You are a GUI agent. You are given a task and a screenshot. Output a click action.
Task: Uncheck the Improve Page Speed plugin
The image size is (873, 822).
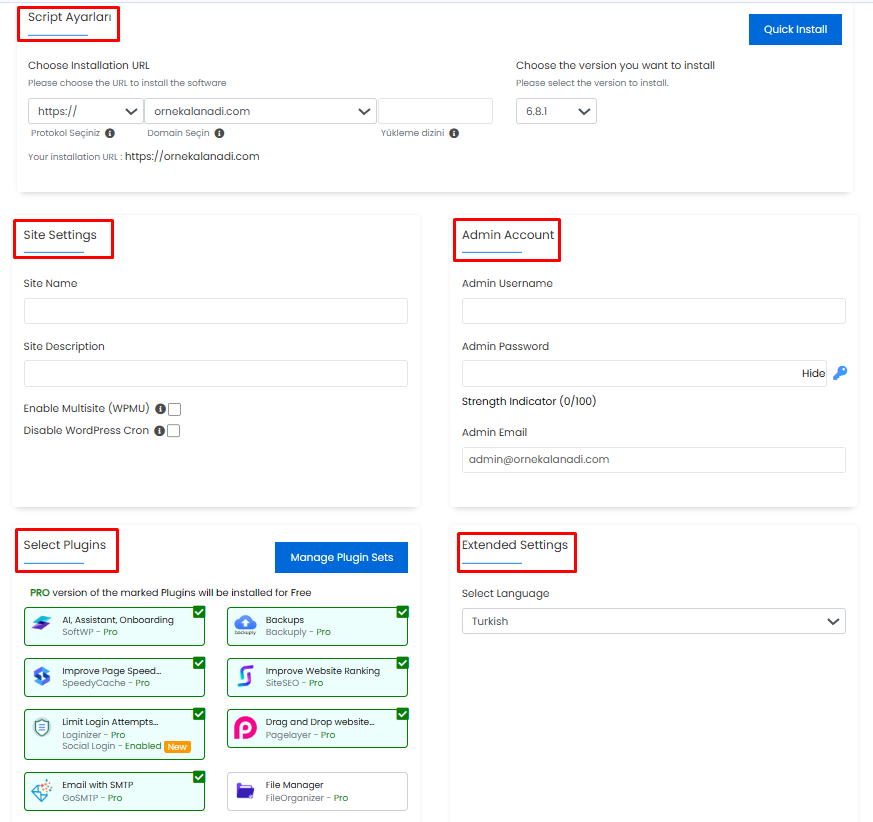click(x=199, y=663)
